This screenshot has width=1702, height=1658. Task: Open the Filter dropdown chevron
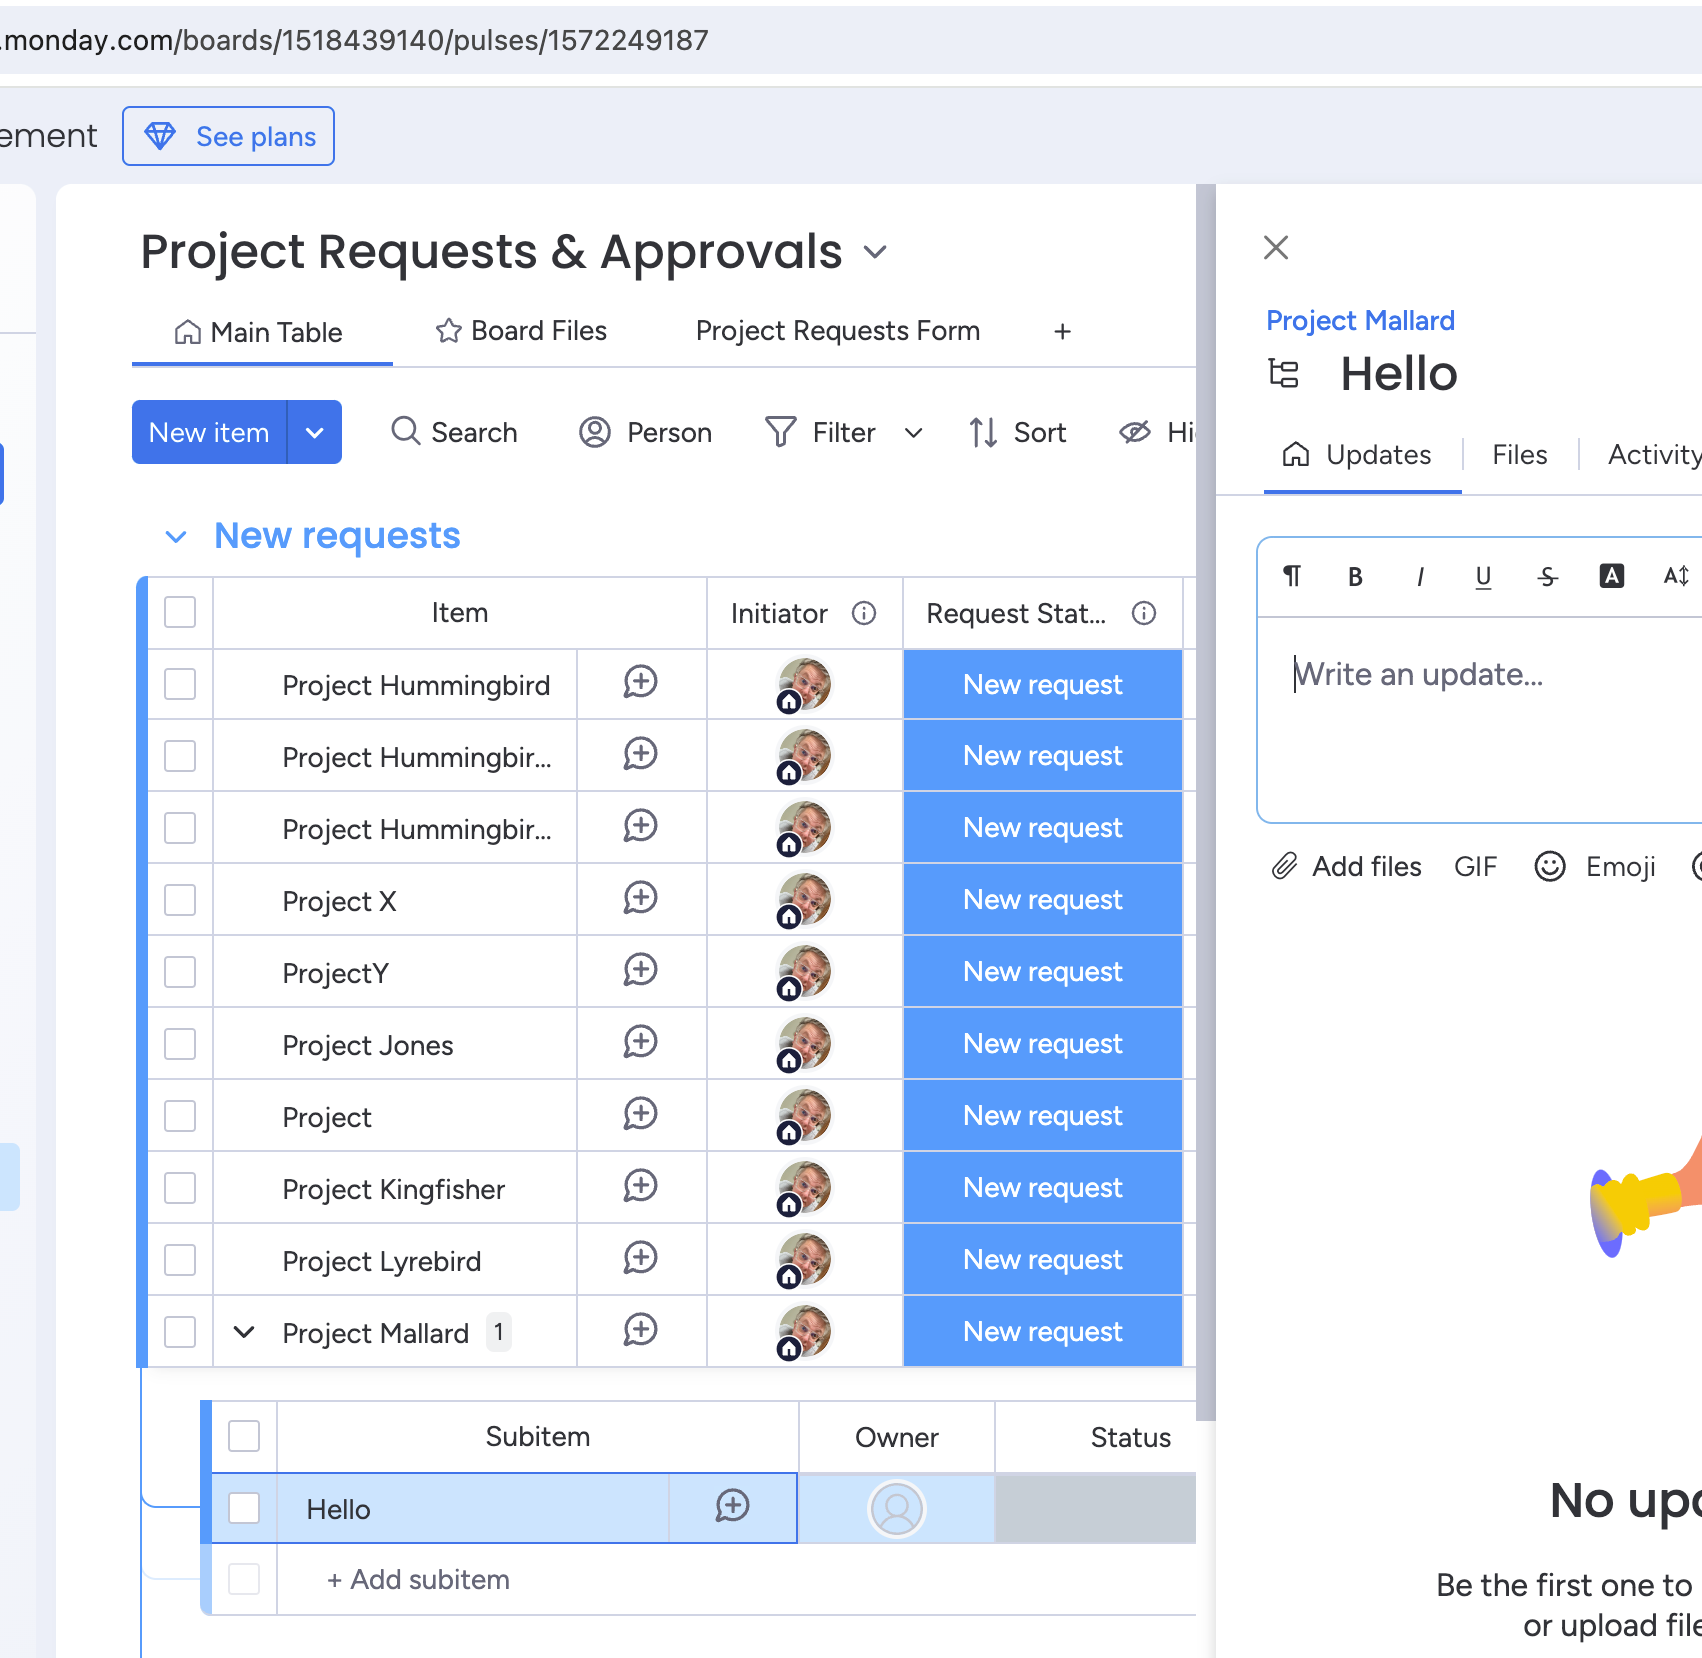tap(913, 433)
